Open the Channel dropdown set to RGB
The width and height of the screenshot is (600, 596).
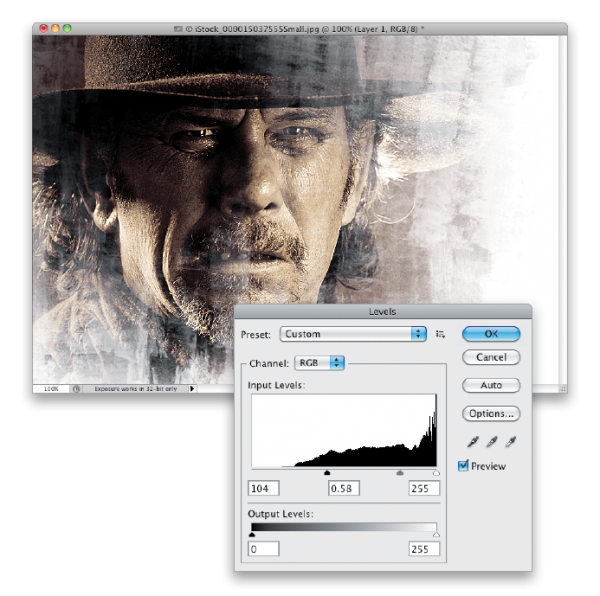click(x=319, y=362)
